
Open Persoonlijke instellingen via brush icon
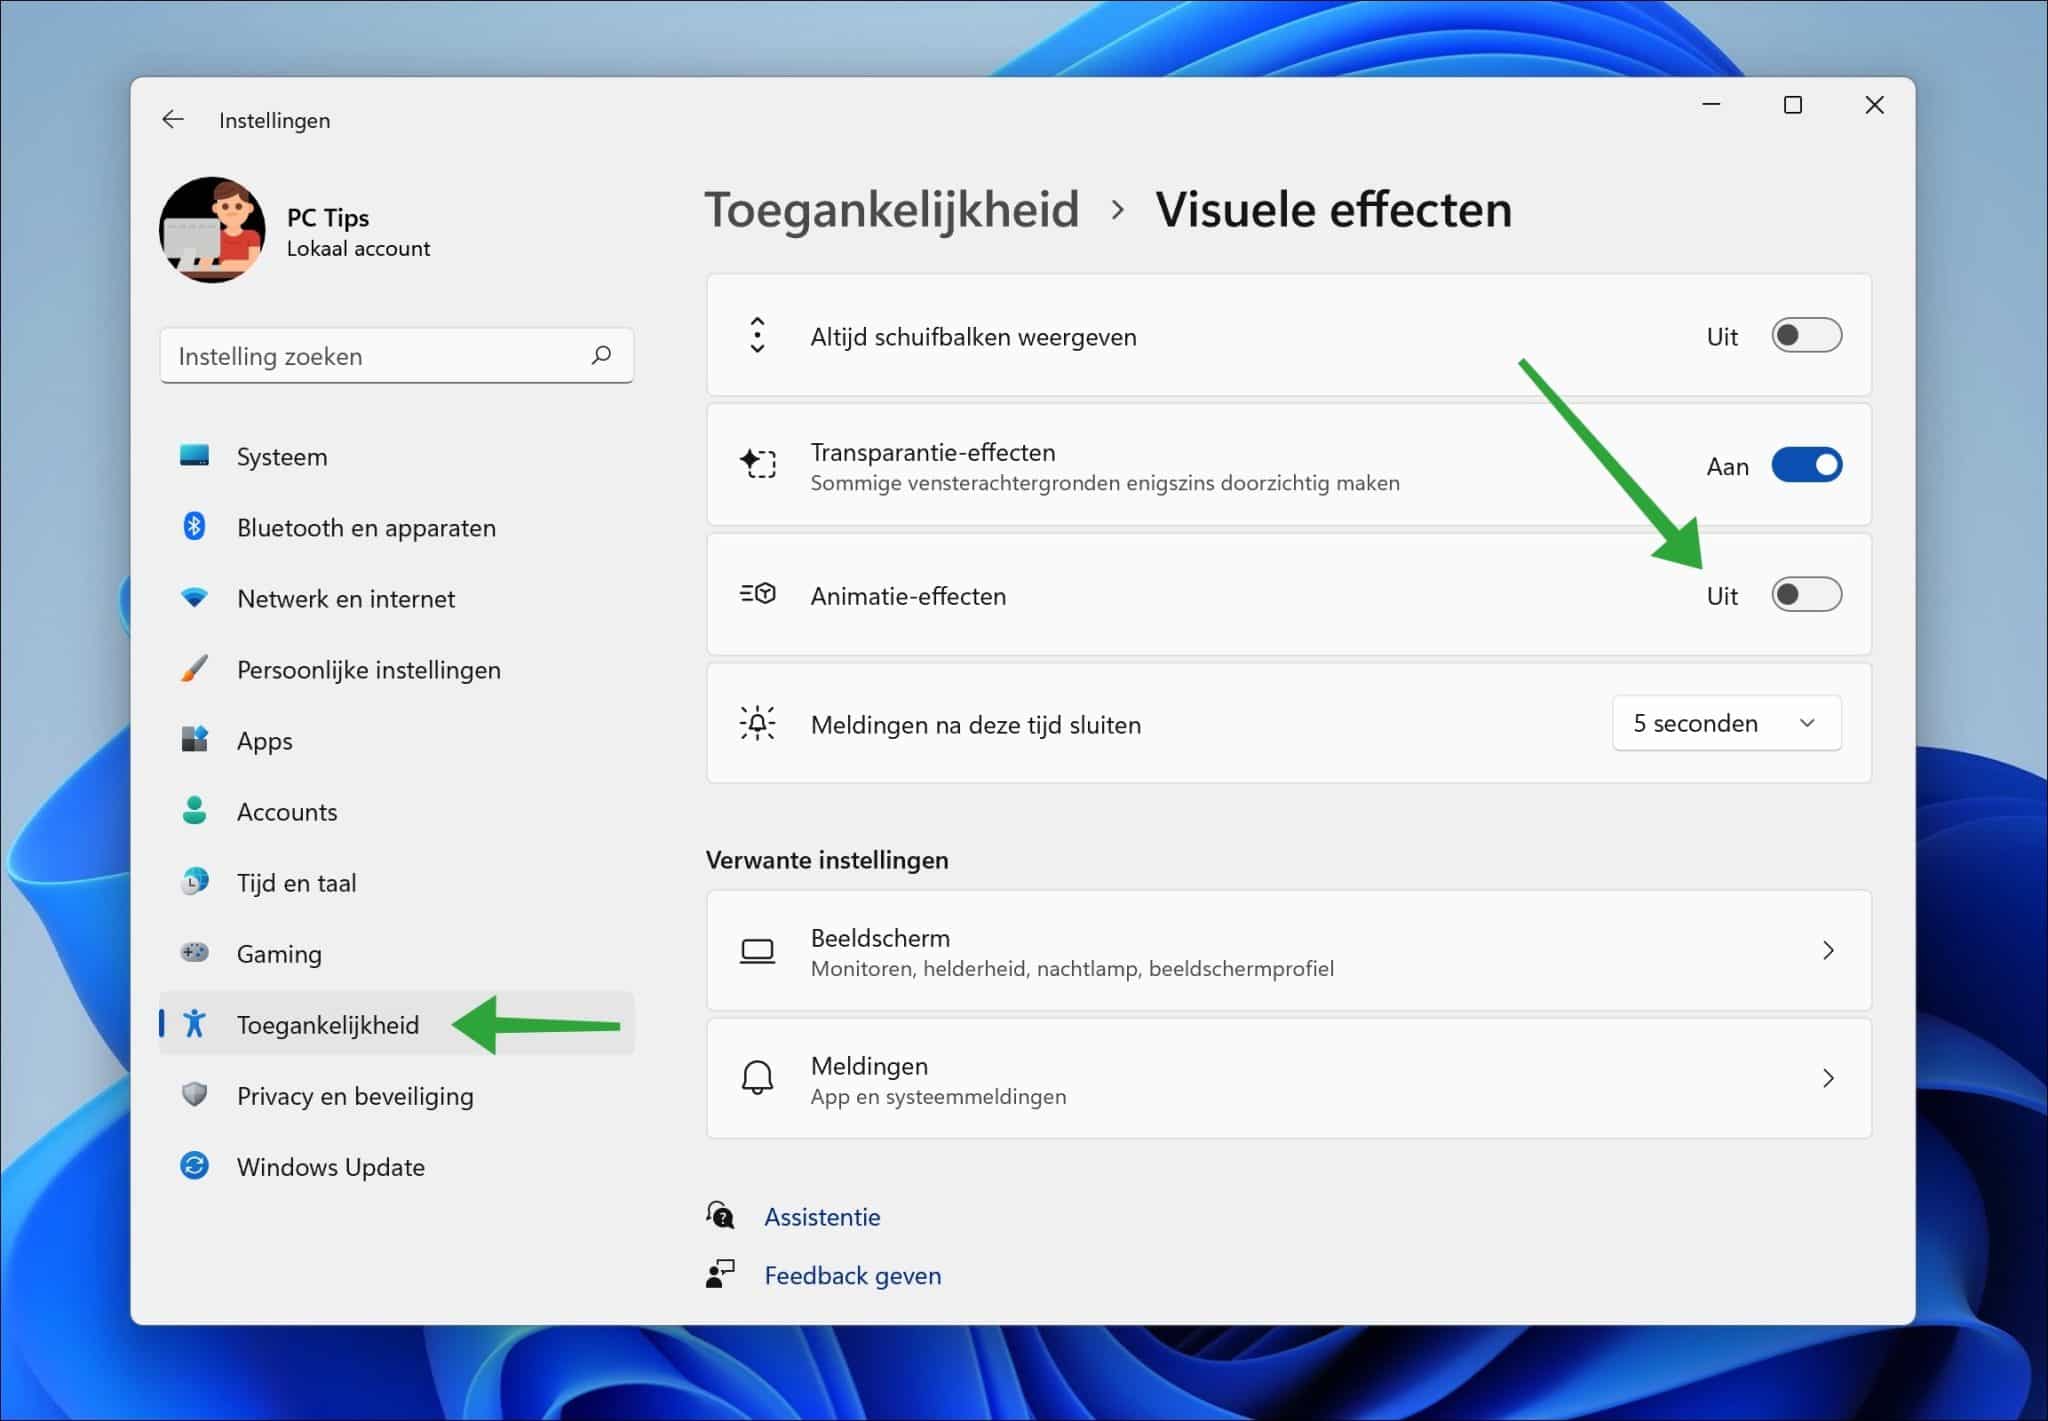pos(196,669)
